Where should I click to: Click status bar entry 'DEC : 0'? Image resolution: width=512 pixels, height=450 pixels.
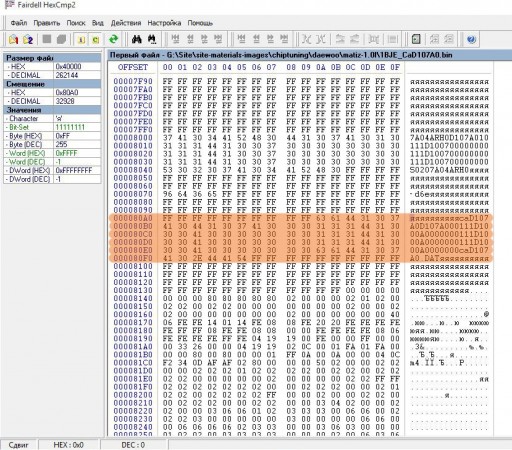coord(133,445)
